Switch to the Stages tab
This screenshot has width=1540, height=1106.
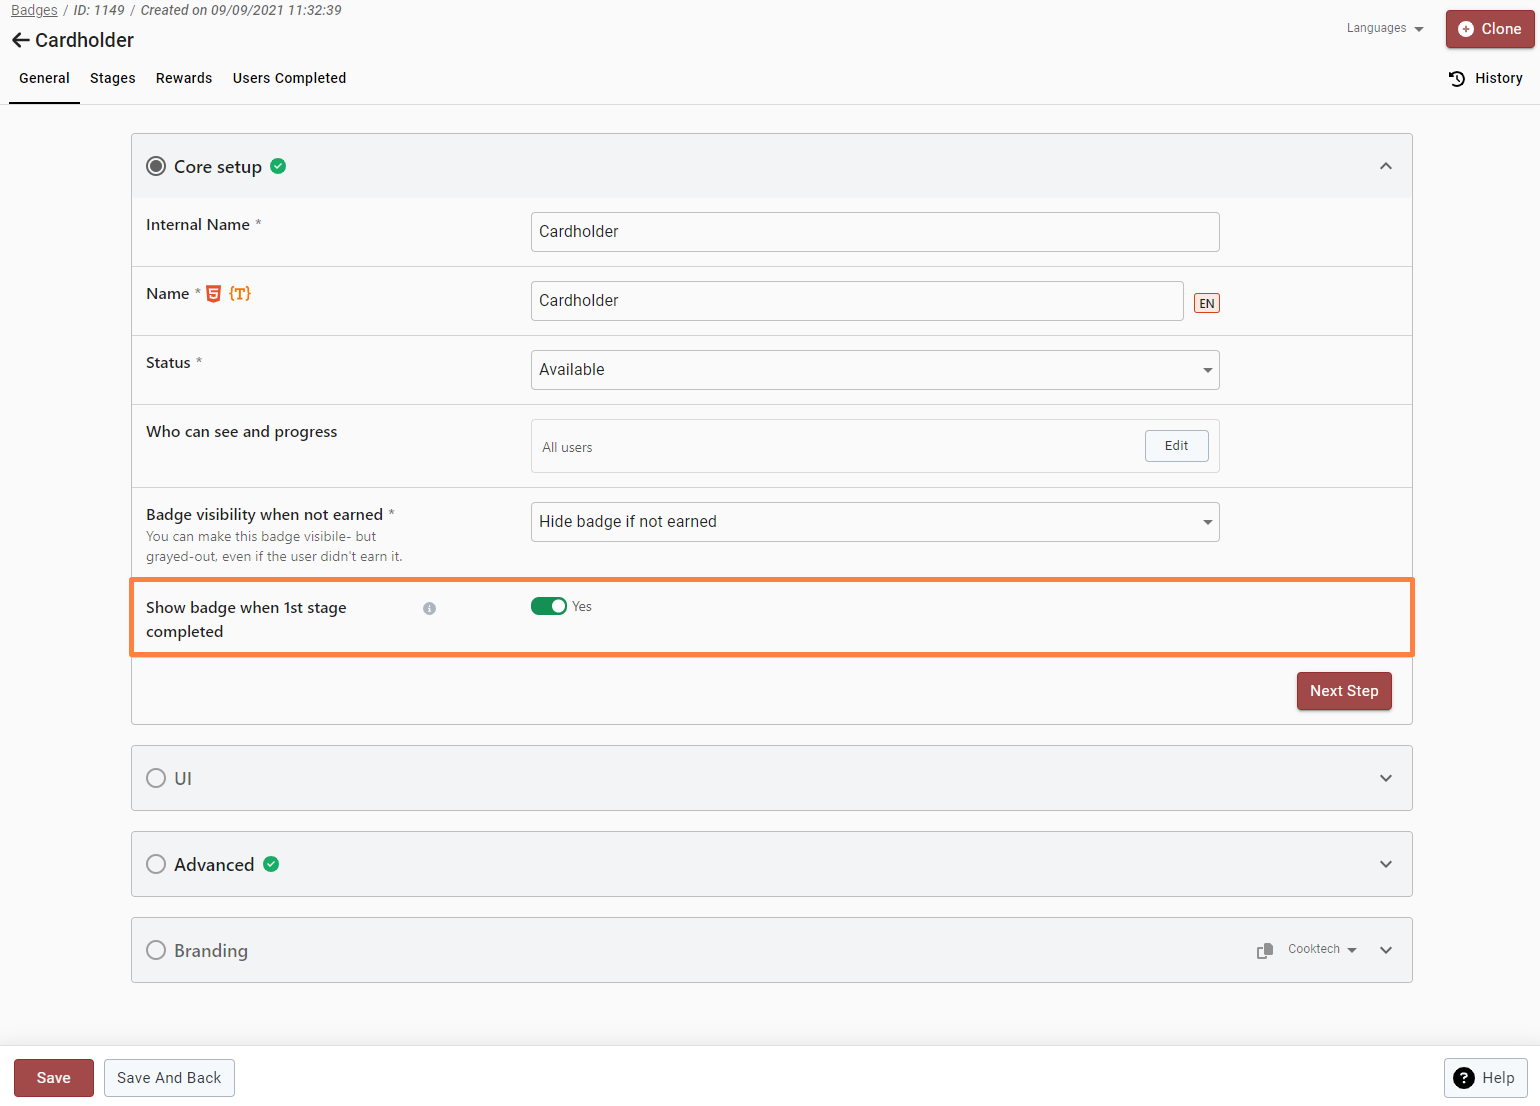click(x=112, y=78)
